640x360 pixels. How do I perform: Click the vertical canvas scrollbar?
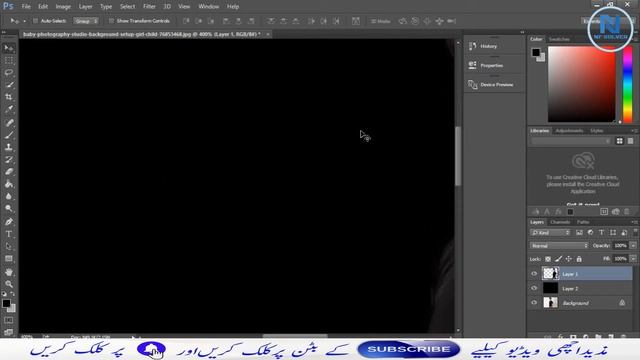click(x=458, y=155)
